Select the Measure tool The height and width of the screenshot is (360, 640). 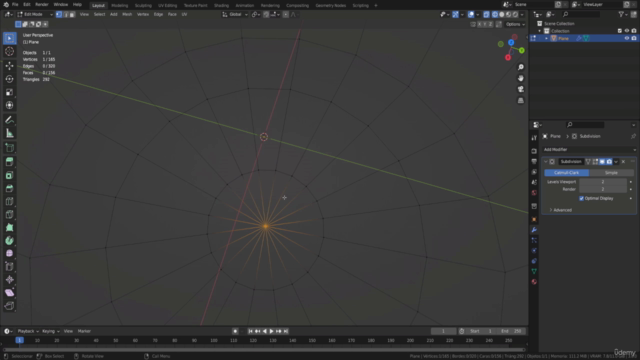coord(9,133)
